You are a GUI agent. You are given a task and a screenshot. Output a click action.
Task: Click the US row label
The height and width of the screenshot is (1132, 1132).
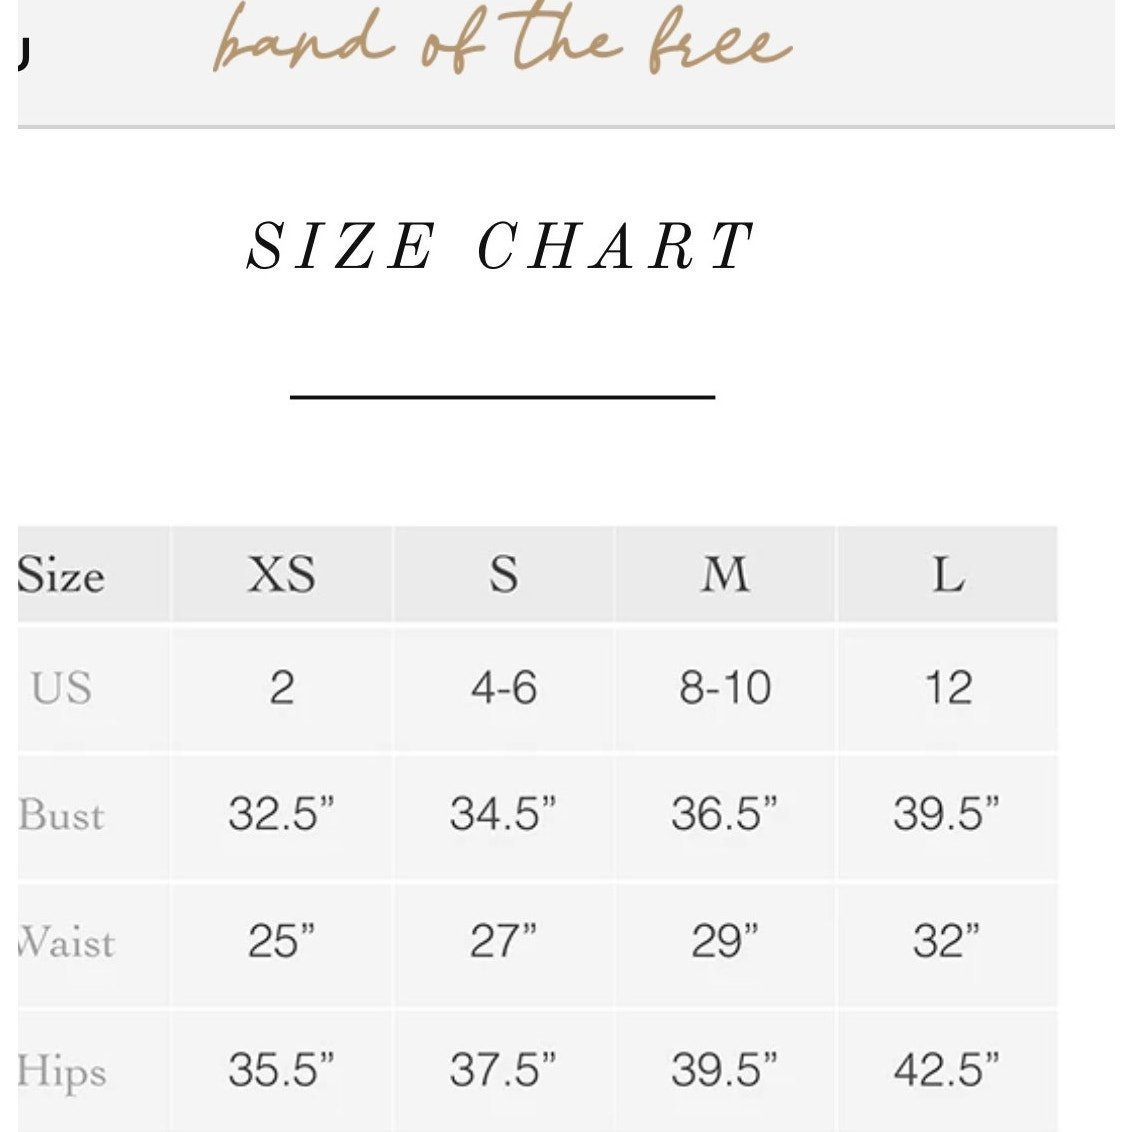click(x=61, y=687)
